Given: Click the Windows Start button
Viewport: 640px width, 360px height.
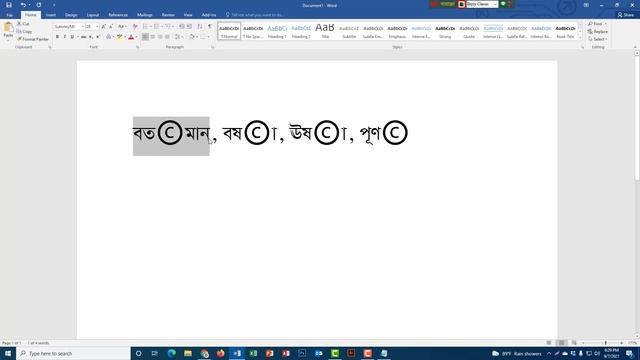Looking at the screenshot, I should click(8, 353).
